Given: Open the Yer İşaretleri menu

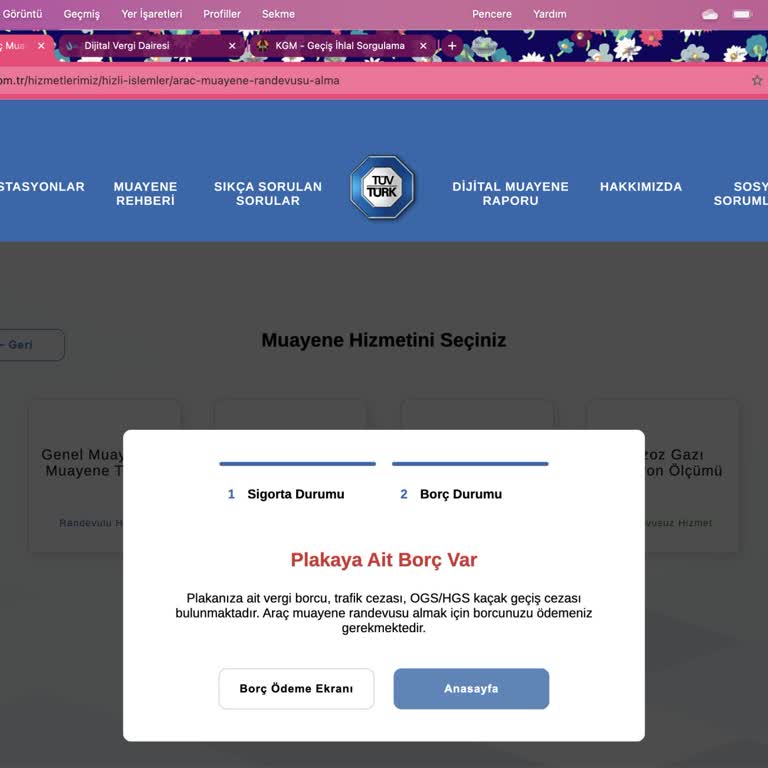Looking at the screenshot, I should click(x=151, y=14).
